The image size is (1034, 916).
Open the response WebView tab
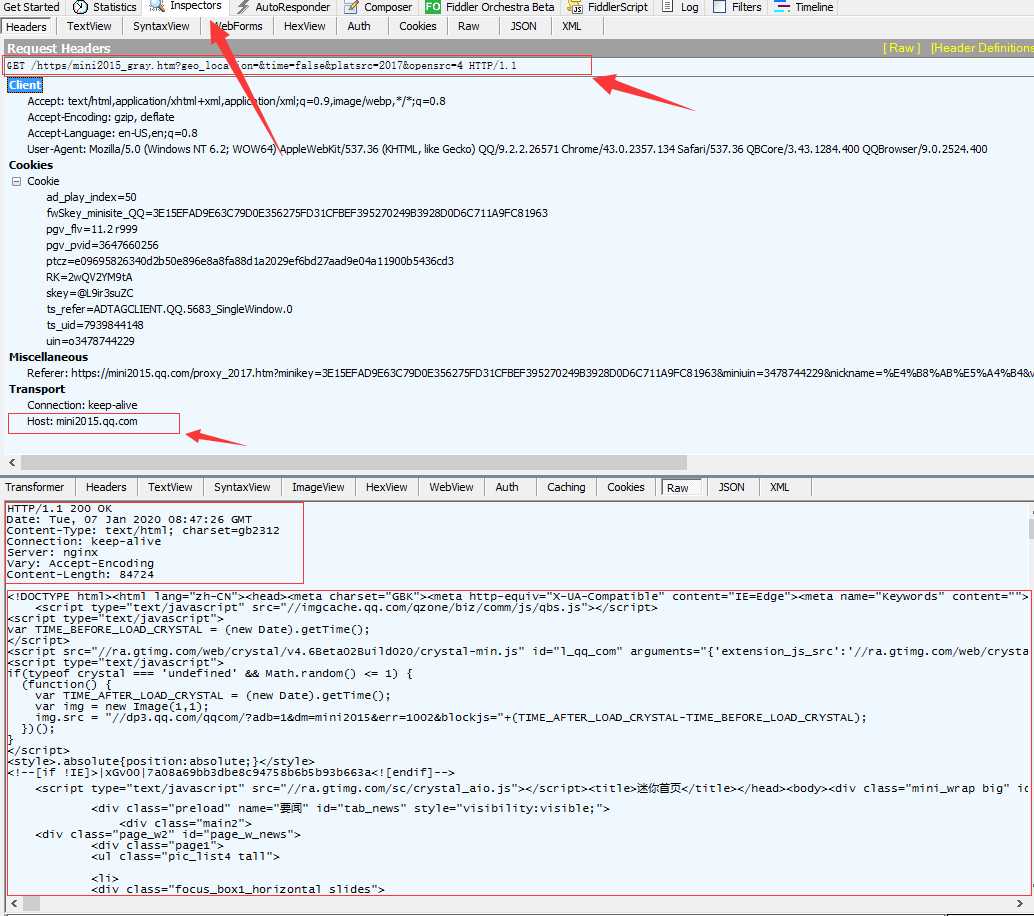pos(451,487)
